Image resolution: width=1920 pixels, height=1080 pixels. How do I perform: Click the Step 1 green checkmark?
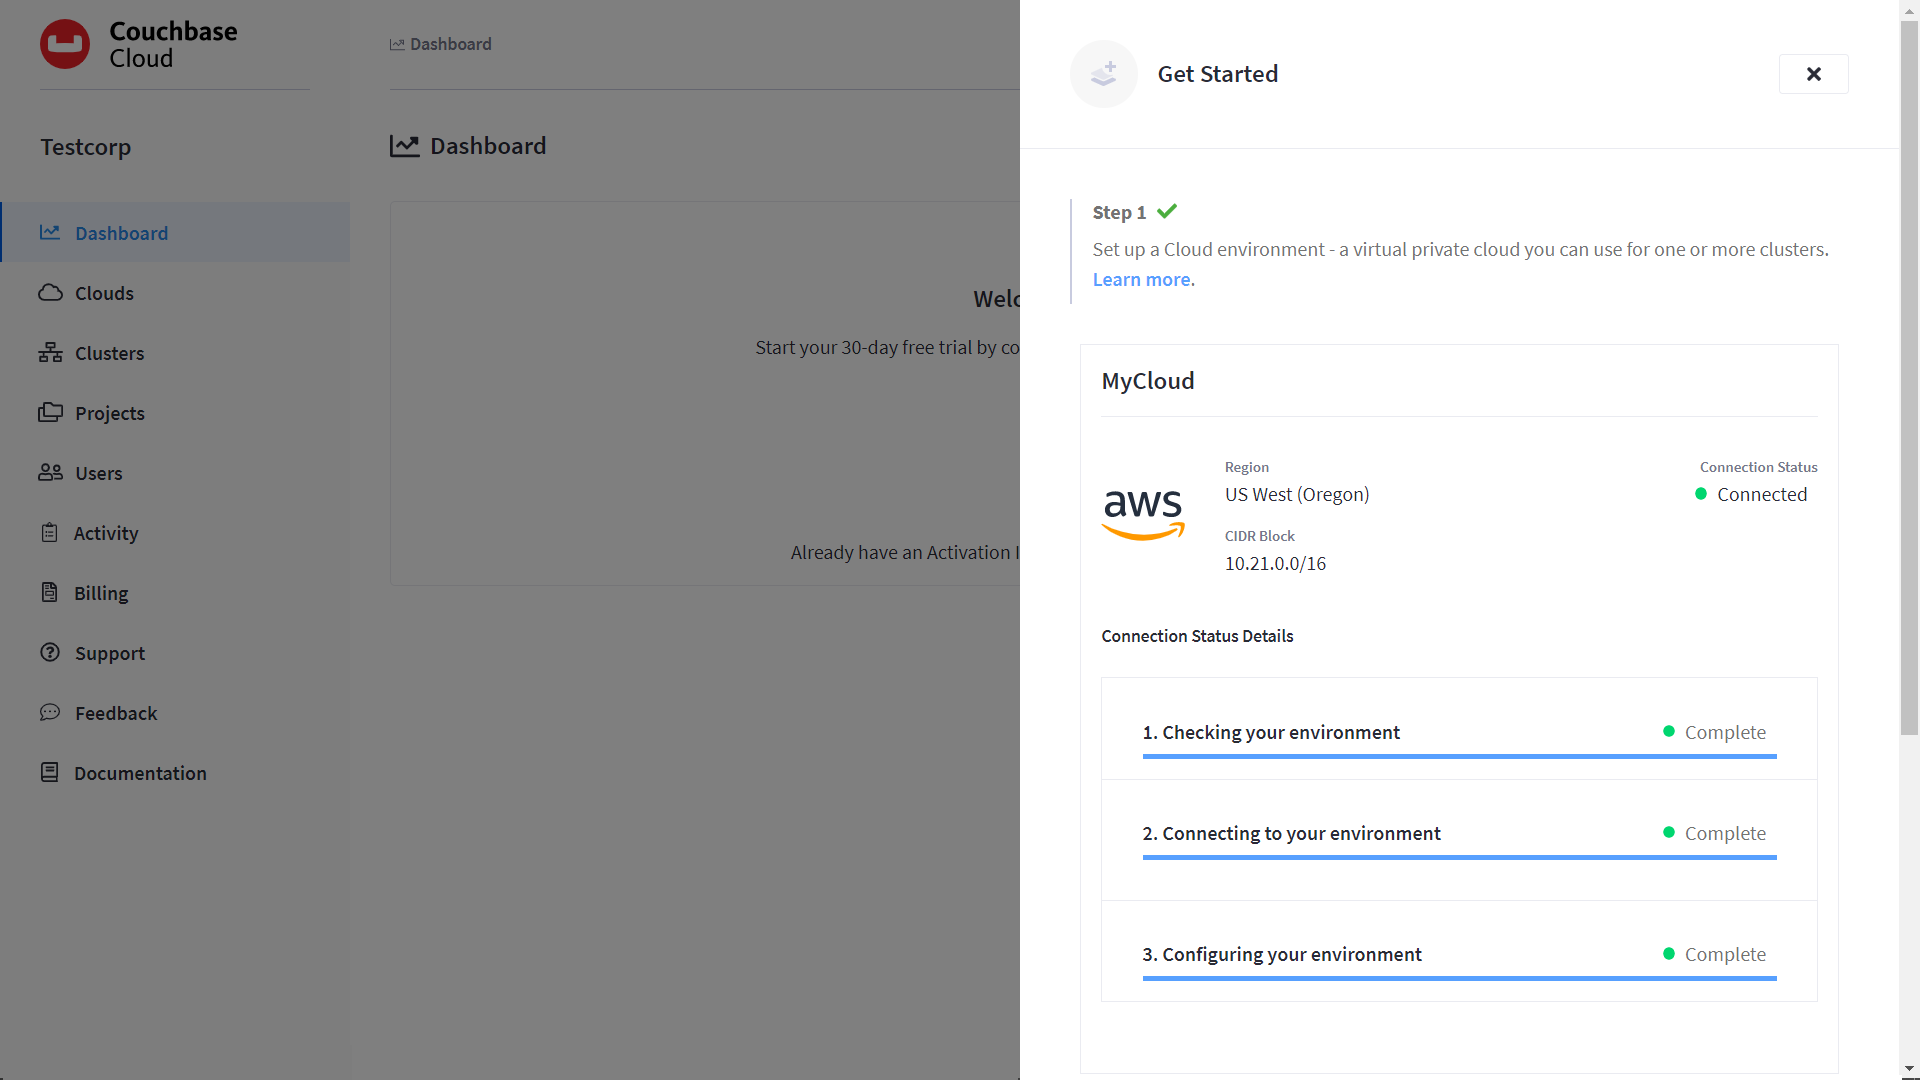coord(1168,211)
